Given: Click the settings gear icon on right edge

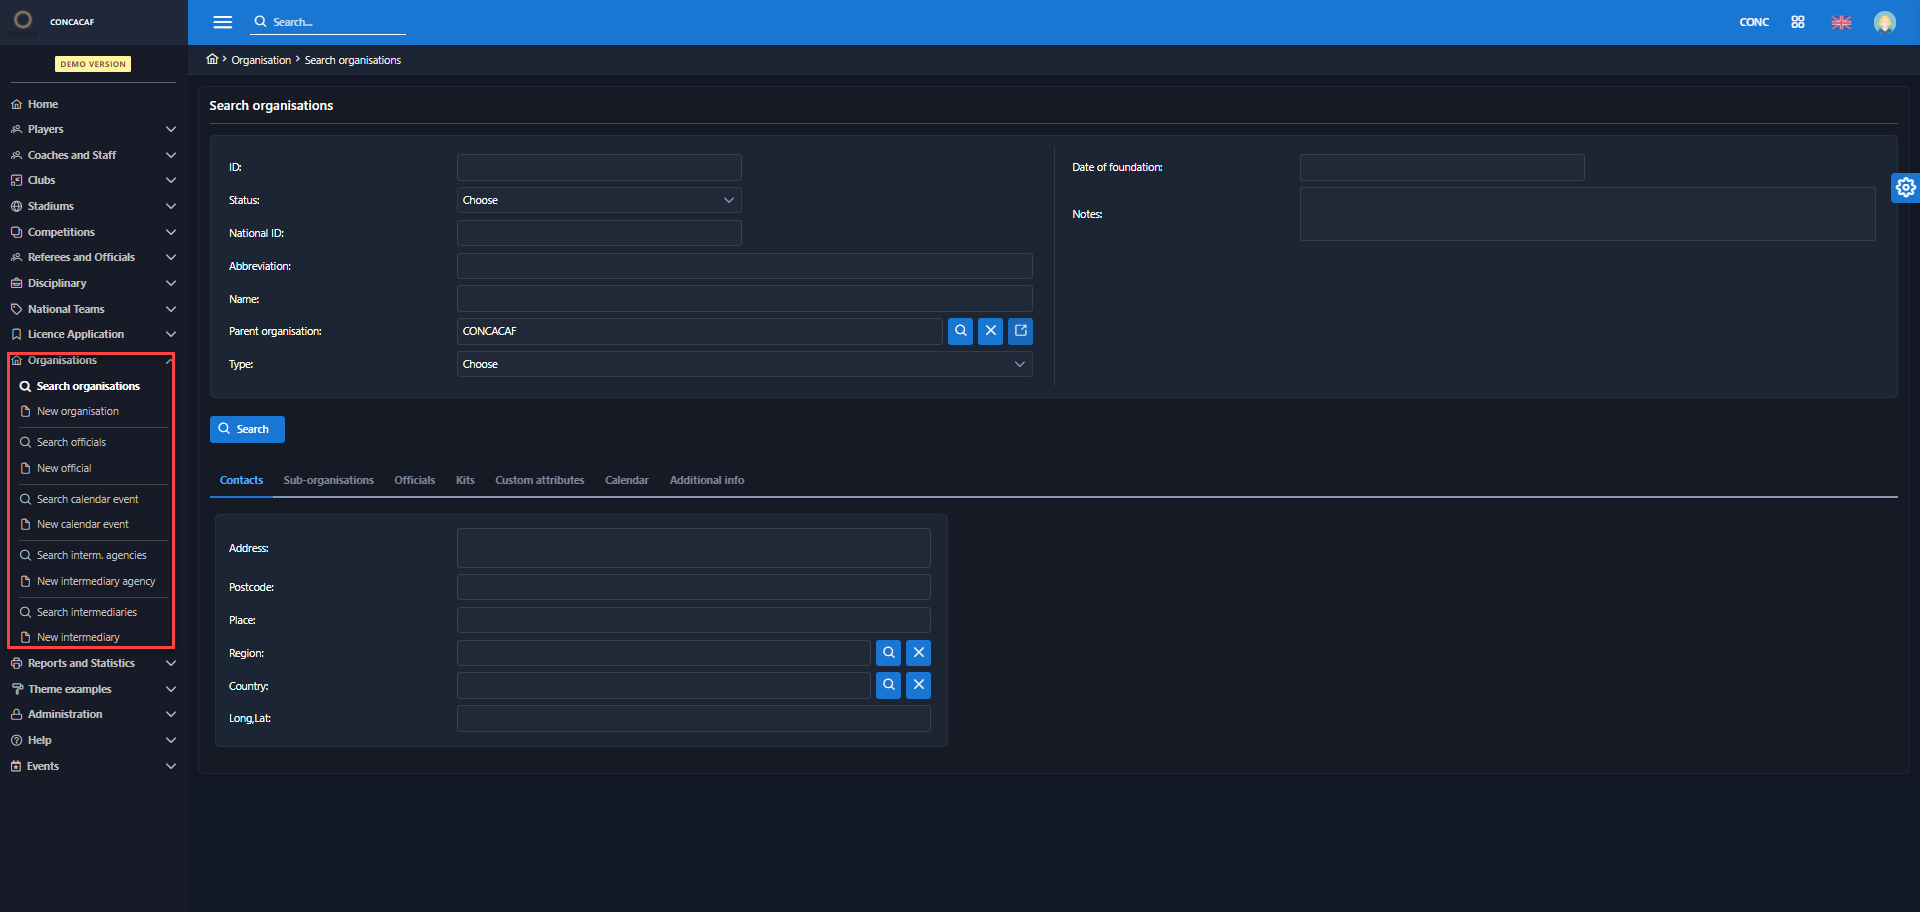Looking at the screenshot, I should [x=1905, y=187].
